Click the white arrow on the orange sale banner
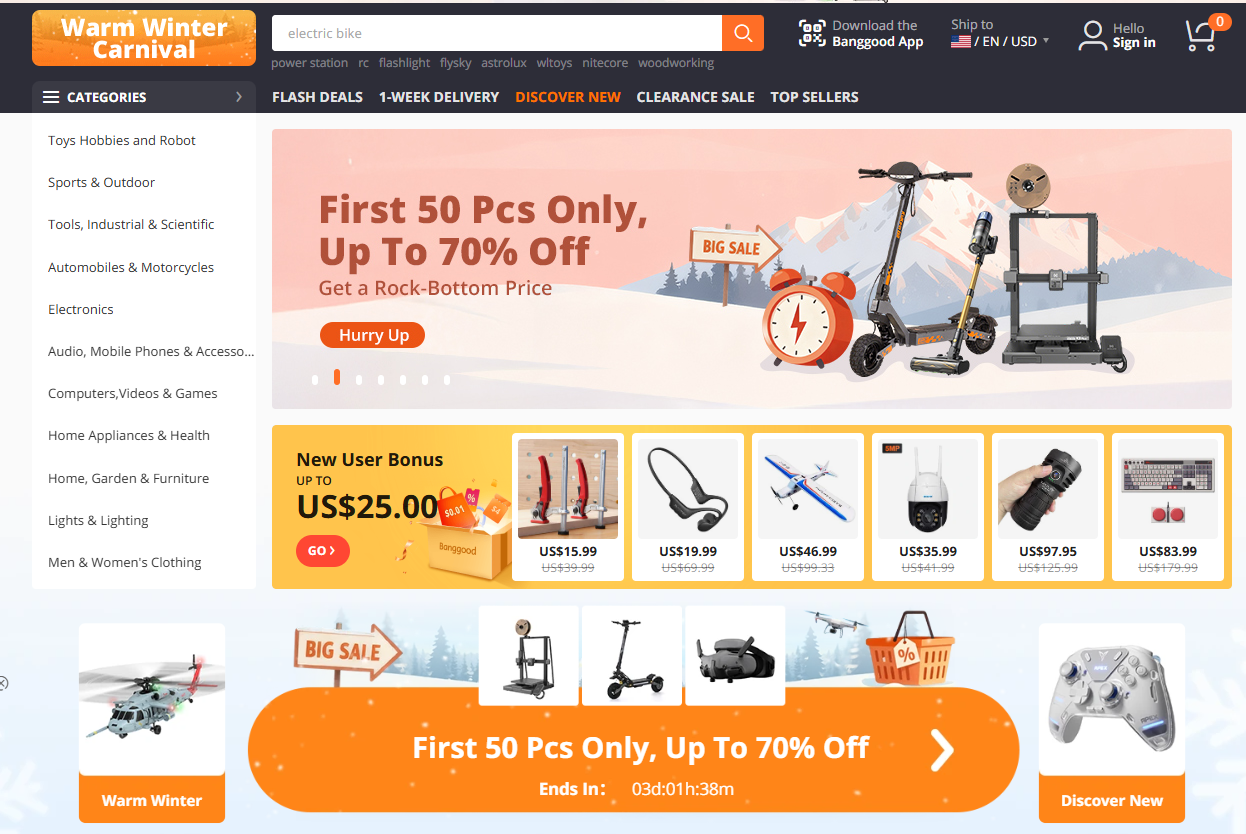Viewport: 1246px width, 834px height. [x=942, y=751]
